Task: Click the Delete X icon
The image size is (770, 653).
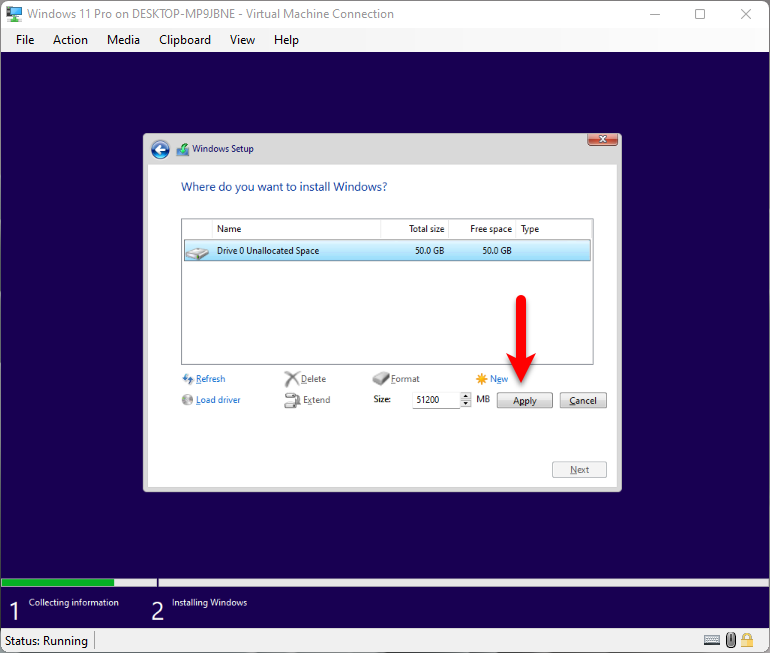Action: [291, 379]
